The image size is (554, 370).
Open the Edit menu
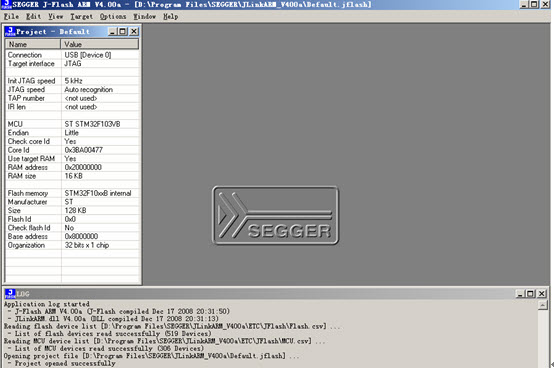click(x=33, y=16)
